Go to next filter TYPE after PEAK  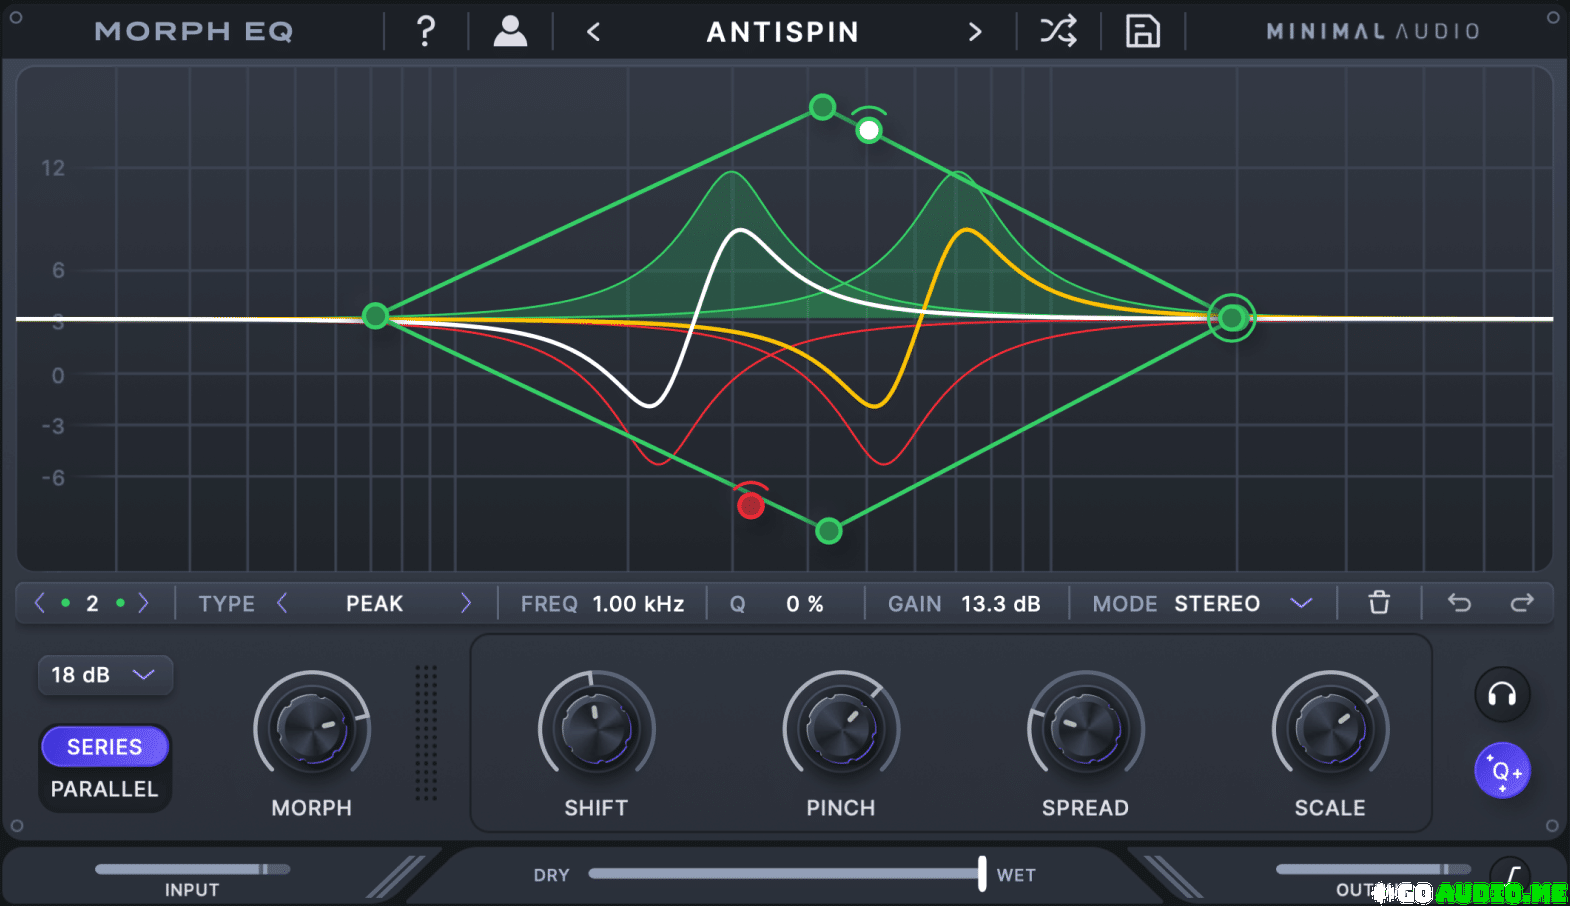(465, 603)
